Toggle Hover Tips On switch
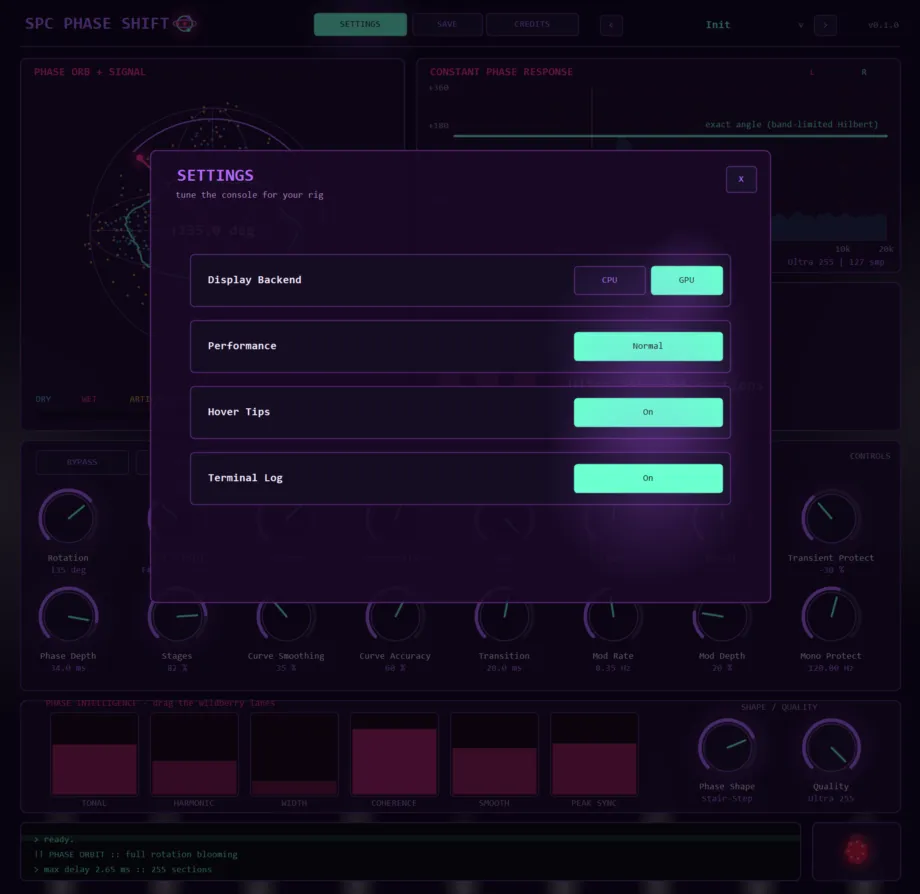The image size is (920, 894). click(x=648, y=412)
